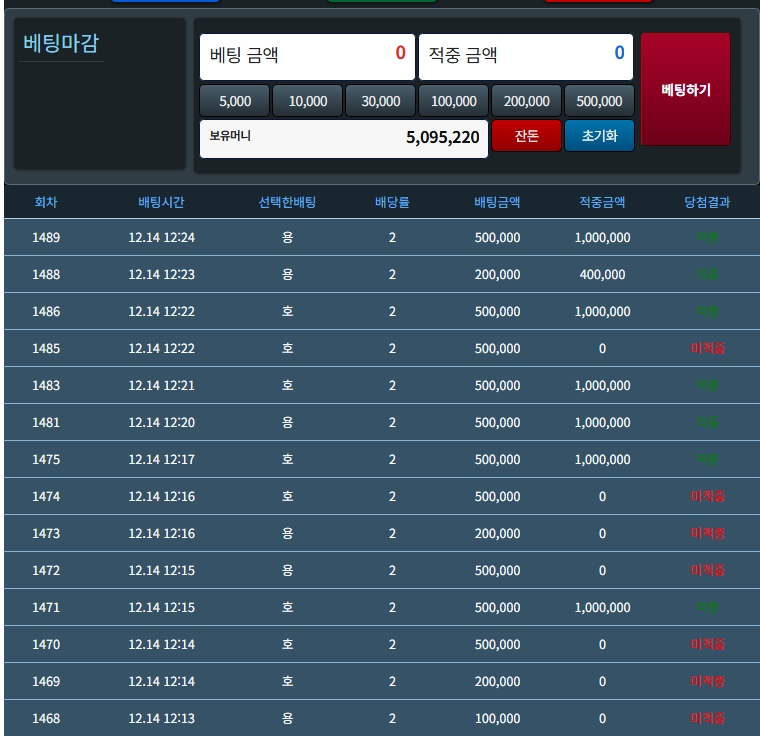The width and height of the screenshot is (760, 736).
Task: Click the 배팅시간 column header
Action: point(162,202)
